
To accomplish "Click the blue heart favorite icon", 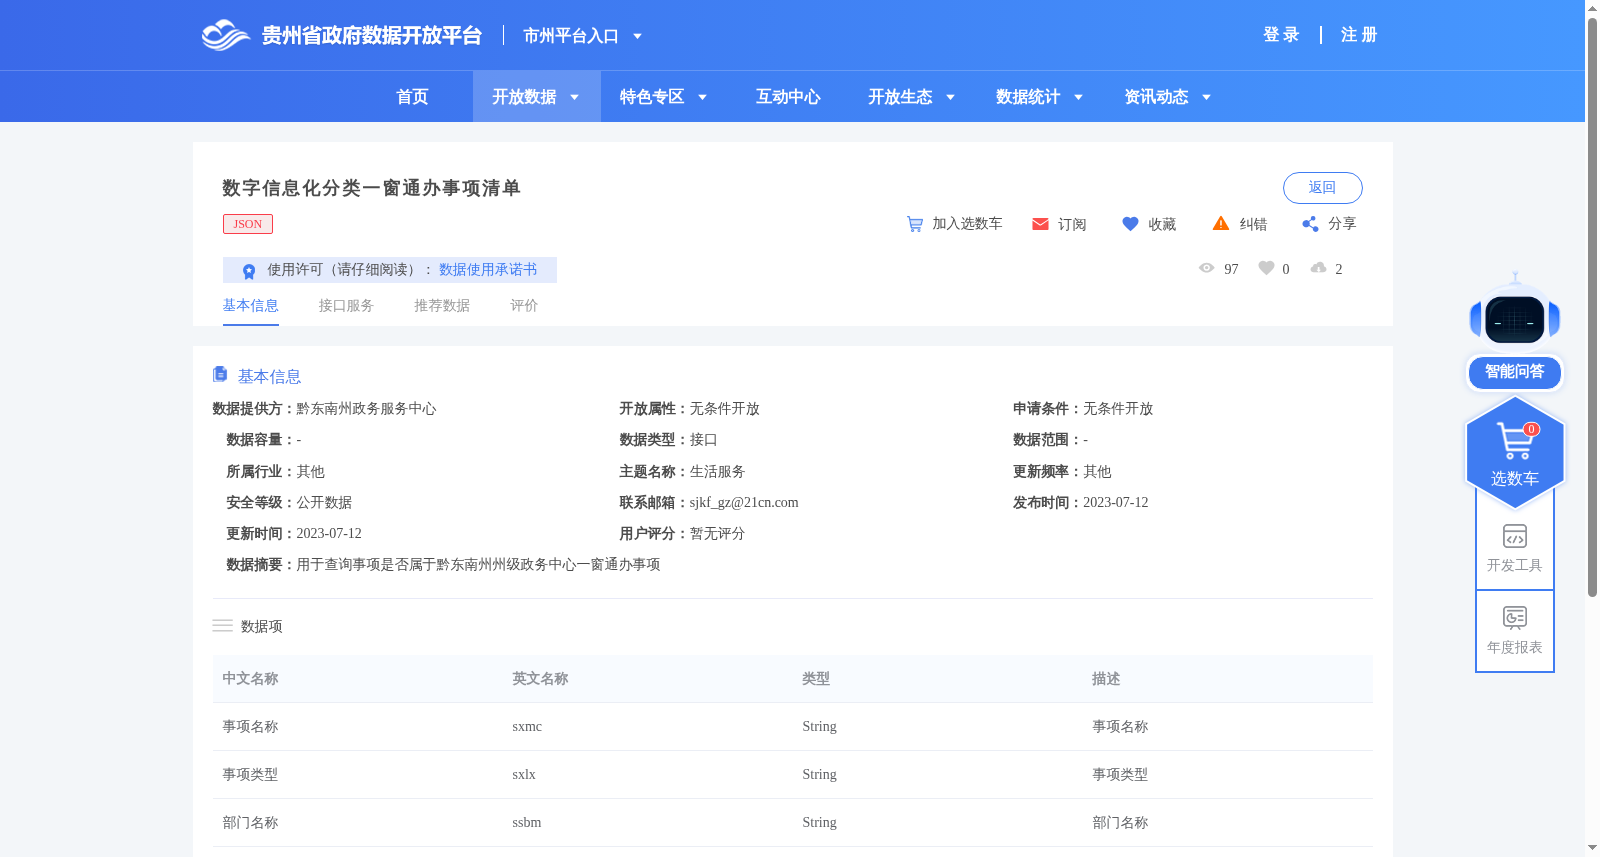I will click(x=1130, y=224).
